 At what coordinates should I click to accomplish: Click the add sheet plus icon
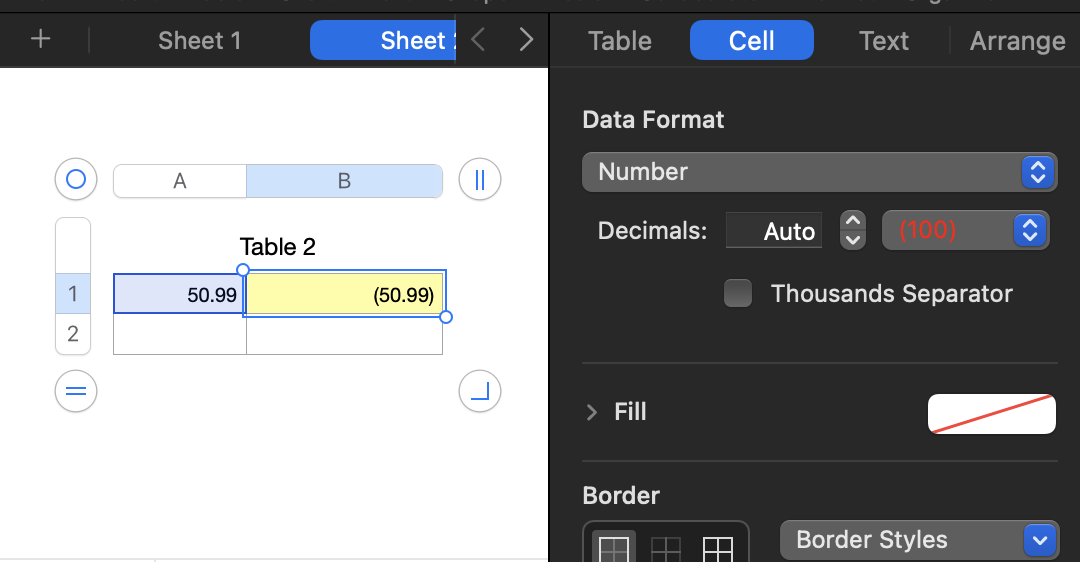[40, 40]
